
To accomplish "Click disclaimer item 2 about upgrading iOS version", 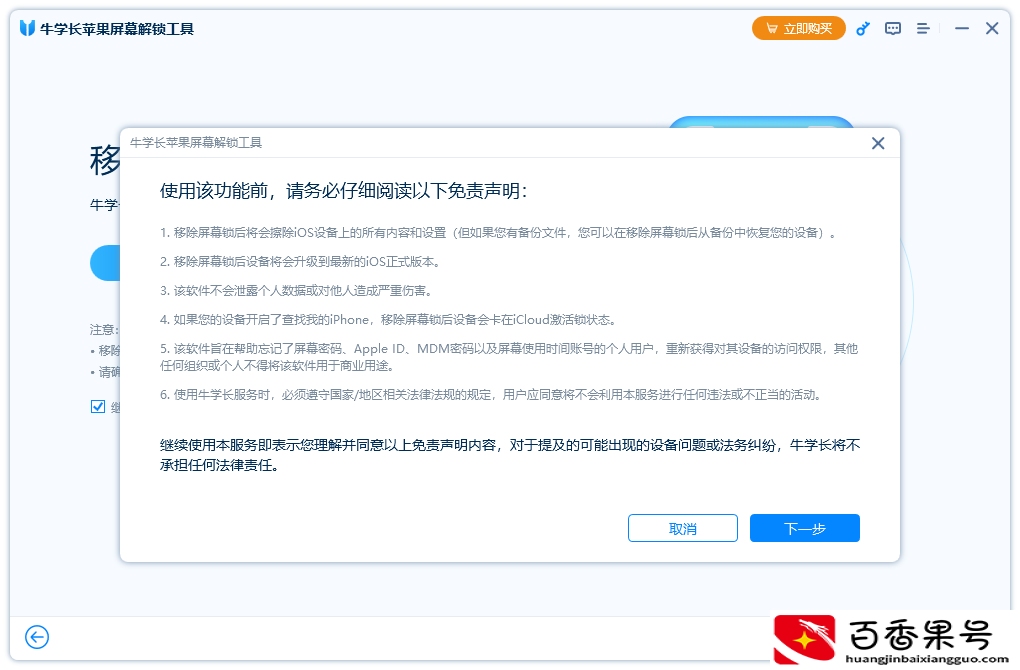I will [x=301, y=261].
